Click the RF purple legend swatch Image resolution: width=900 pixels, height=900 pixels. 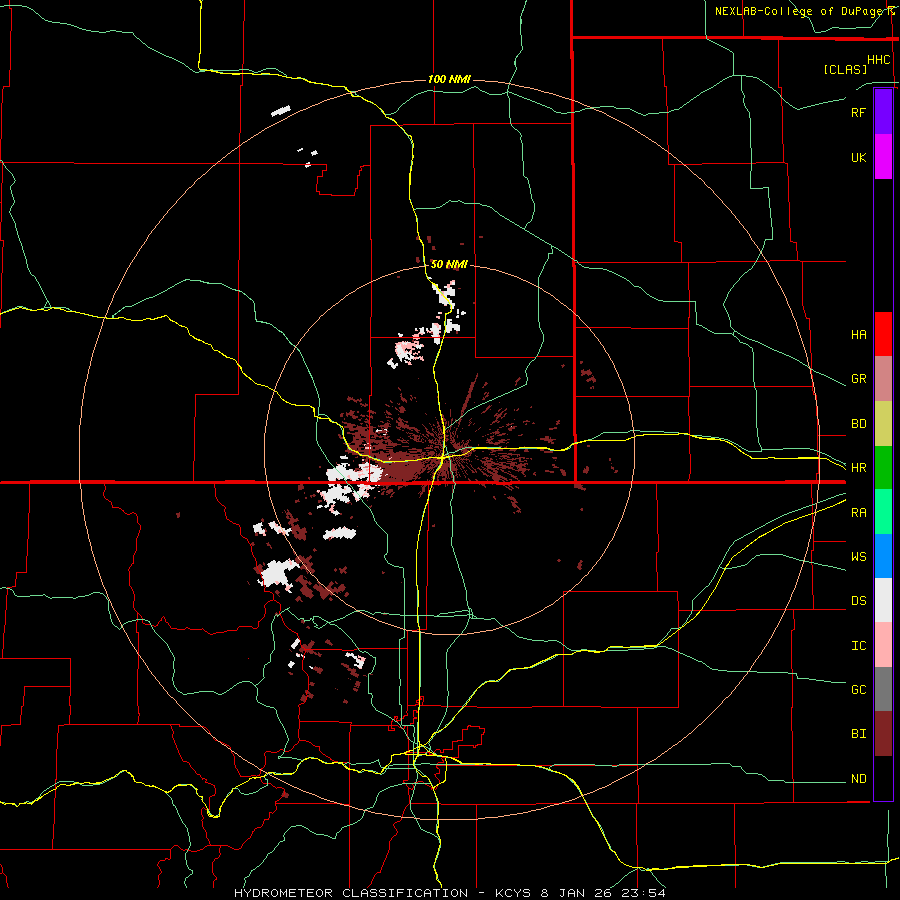pos(883,112)
